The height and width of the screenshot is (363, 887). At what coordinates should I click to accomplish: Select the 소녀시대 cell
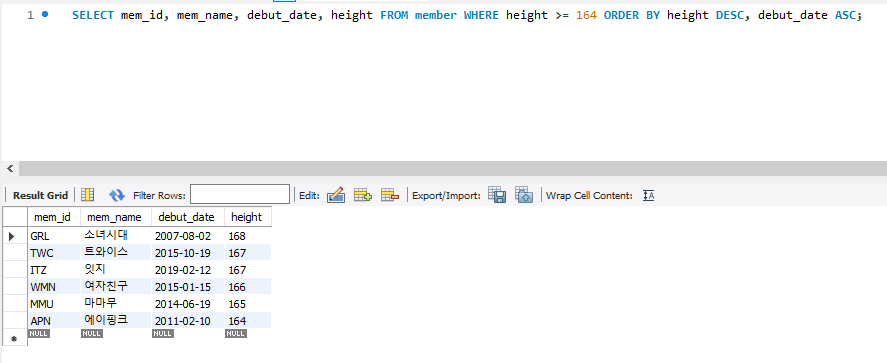point(115,236)
